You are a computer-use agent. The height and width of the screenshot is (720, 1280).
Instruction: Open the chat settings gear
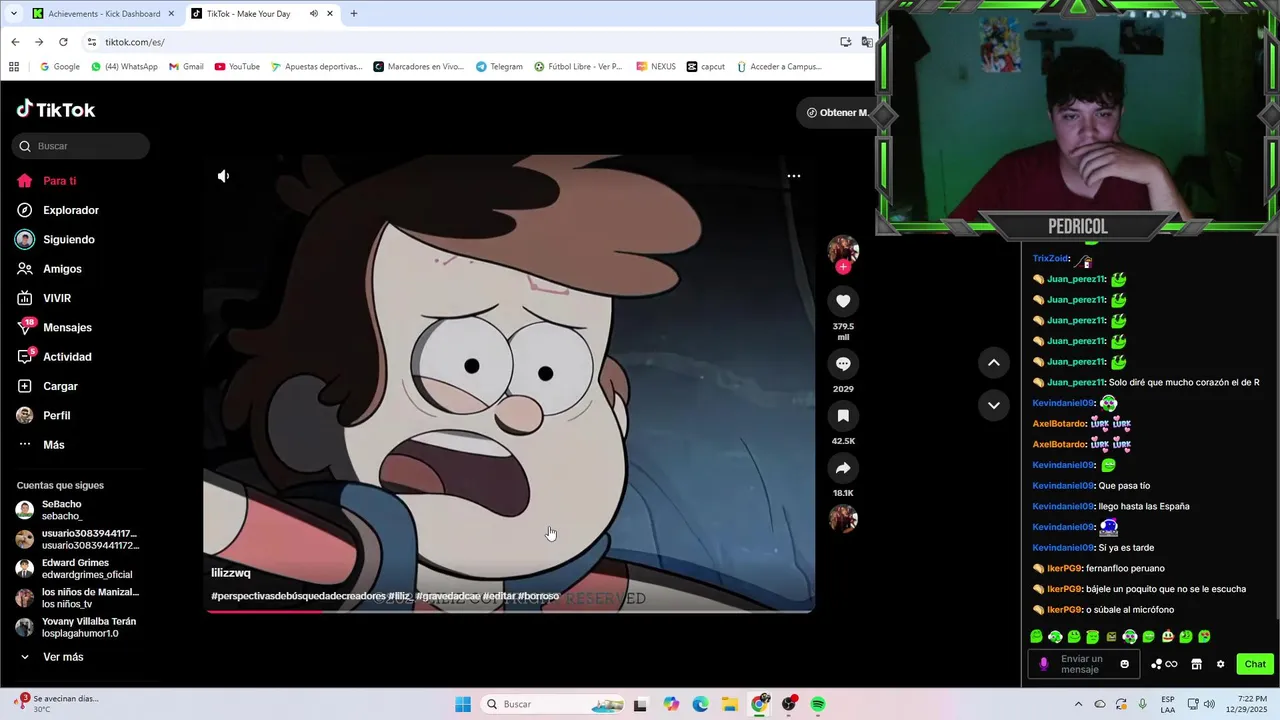[1220, 664]
